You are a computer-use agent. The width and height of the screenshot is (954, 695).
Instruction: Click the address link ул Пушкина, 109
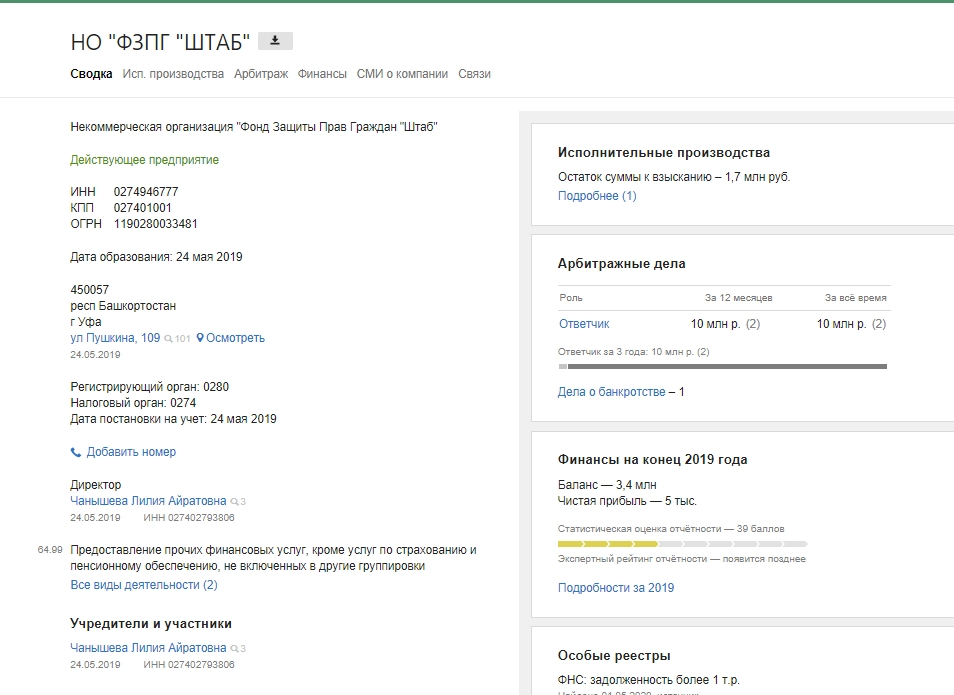click(115, 338)
